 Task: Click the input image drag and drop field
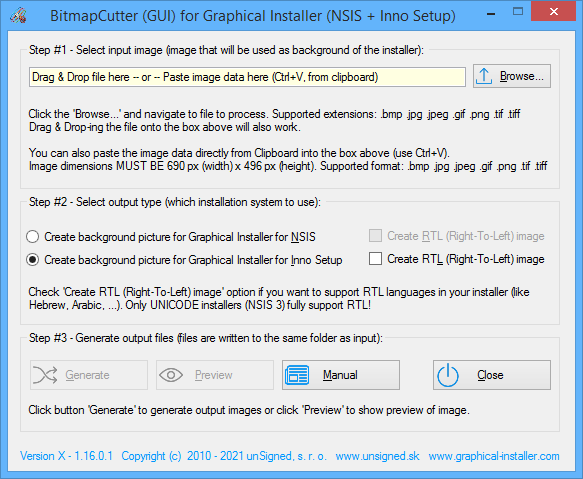click(247, 77)
